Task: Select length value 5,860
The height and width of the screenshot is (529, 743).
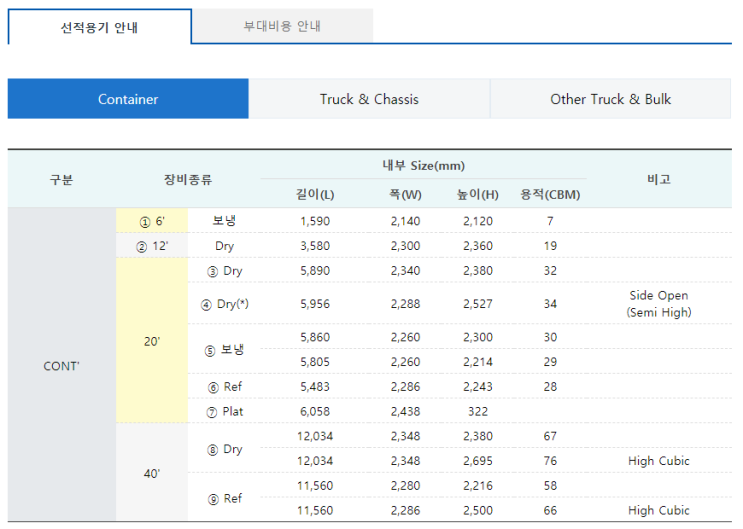Action: (x=315, y=337)
